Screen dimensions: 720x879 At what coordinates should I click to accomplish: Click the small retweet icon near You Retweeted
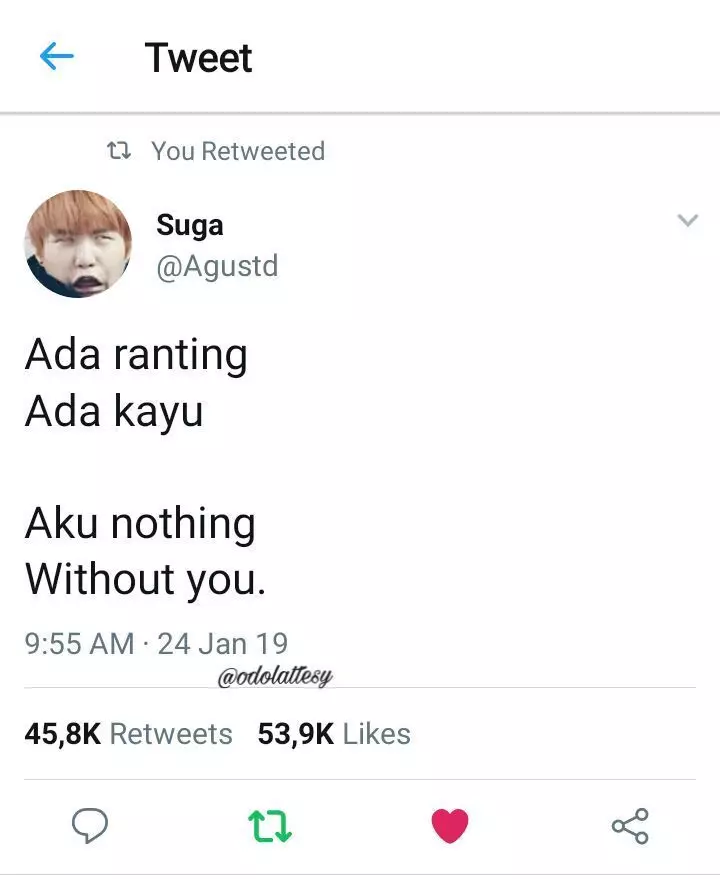point(119,150)
